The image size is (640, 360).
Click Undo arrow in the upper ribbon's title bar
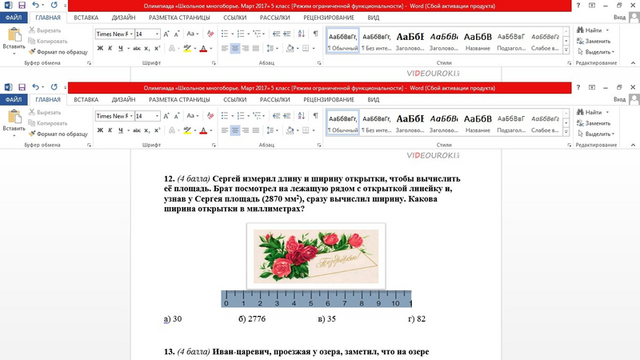click(x=36, y=5)
